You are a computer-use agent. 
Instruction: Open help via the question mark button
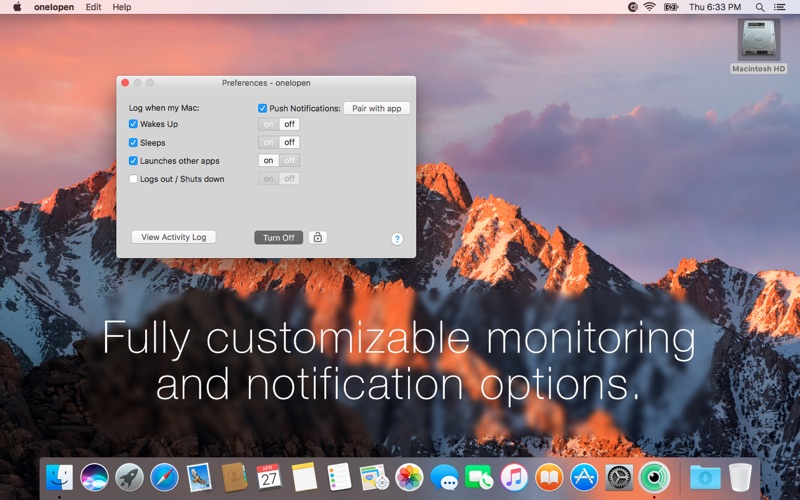point(396,239)
